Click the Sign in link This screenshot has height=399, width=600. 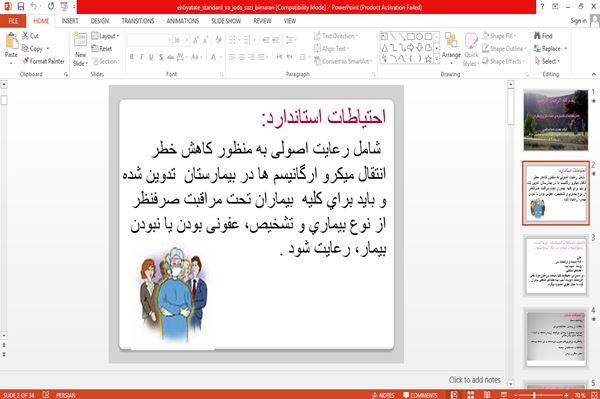click(x=578, y=21)
